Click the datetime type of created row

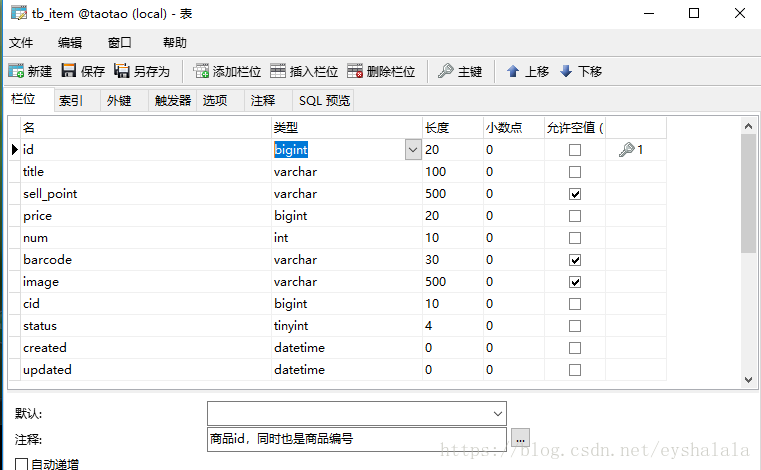pyautogui.click(x=347, y=348)
